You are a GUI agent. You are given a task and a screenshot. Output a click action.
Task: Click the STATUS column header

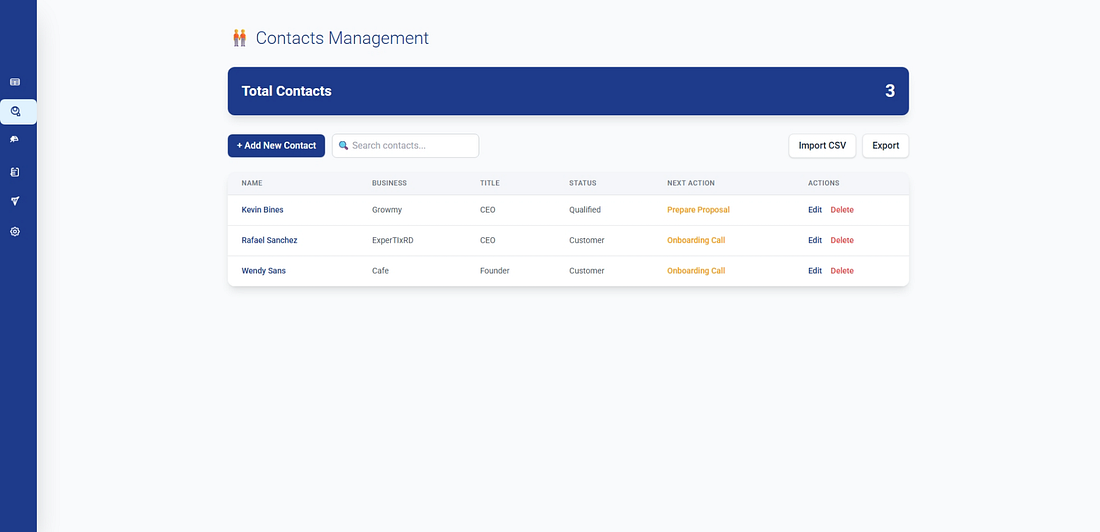(582, 183)
